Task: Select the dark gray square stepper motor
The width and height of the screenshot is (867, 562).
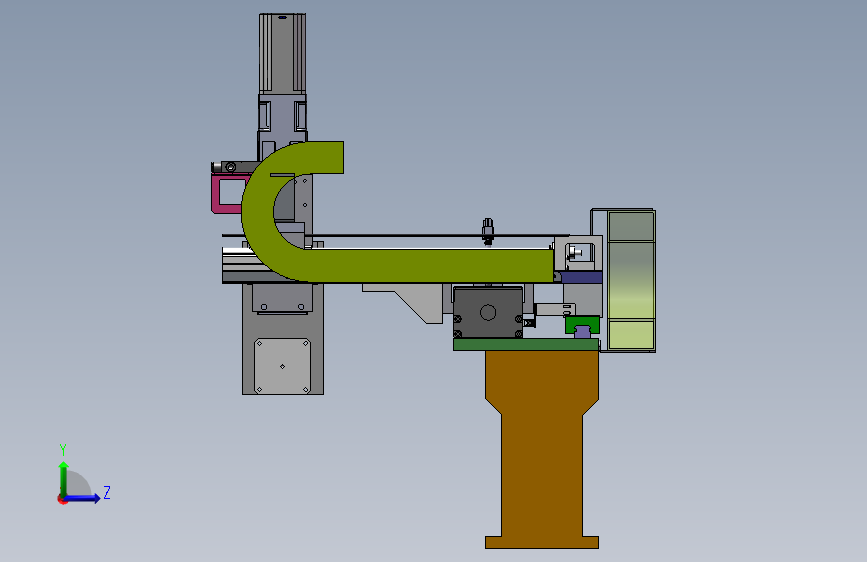Action: tap(488, 313)
